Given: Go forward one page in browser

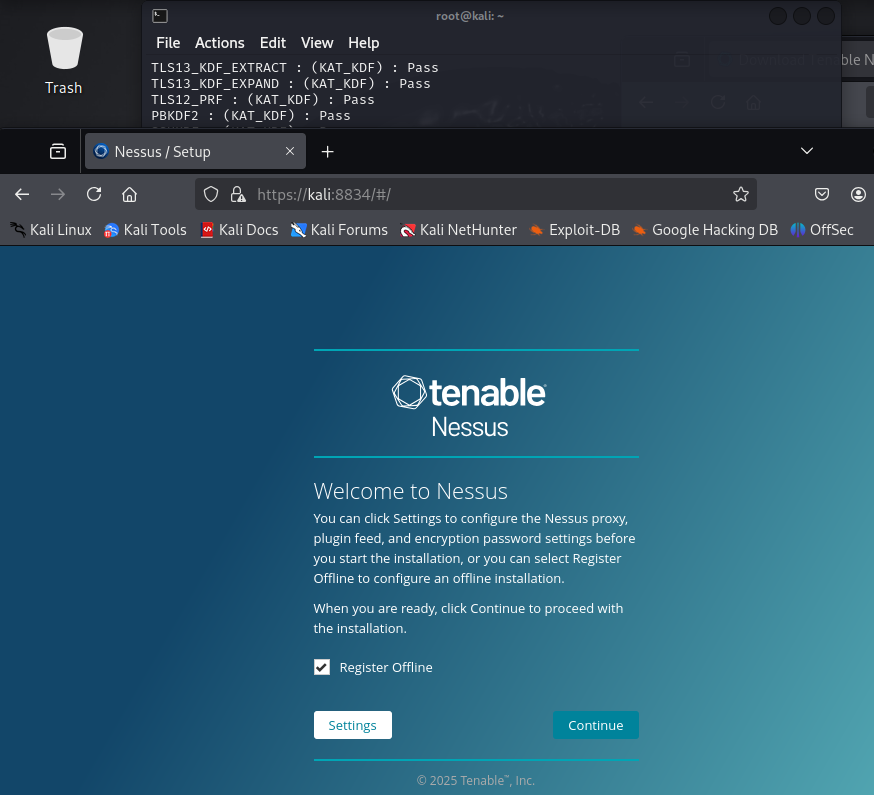Looking at the screenshot, I should pyautogui.click(x=58, y=195).
